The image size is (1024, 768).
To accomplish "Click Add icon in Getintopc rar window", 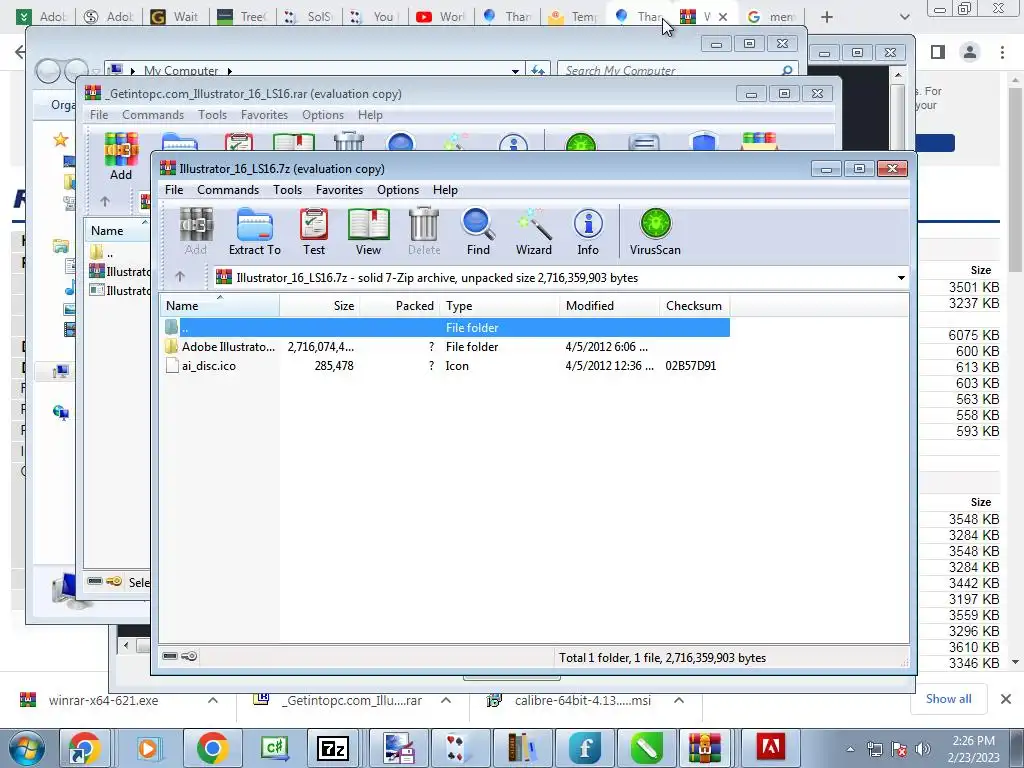I will (121, 157).
